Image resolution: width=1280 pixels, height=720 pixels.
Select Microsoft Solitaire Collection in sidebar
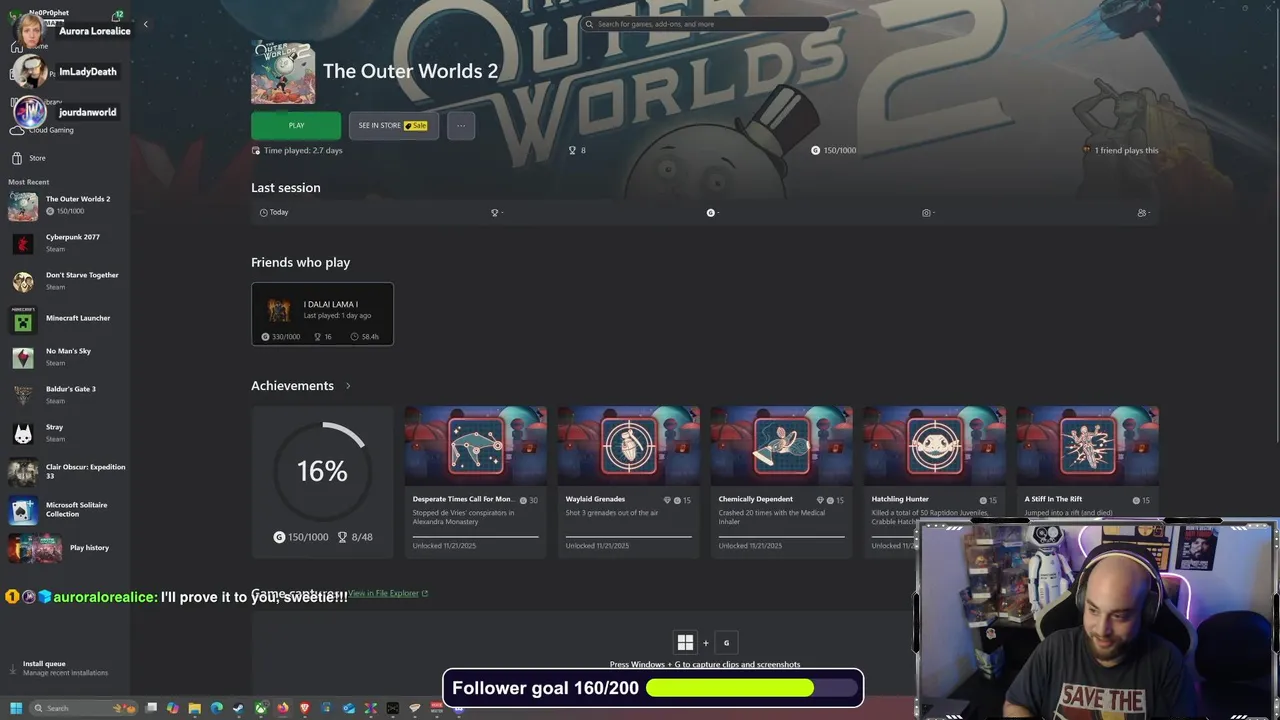tap(65, 509)
